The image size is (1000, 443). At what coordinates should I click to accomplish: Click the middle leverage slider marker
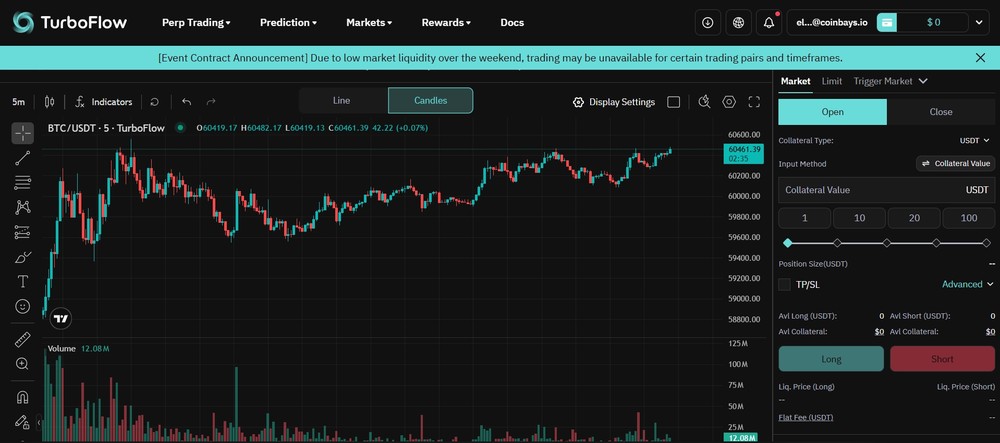tap(886, 243)
